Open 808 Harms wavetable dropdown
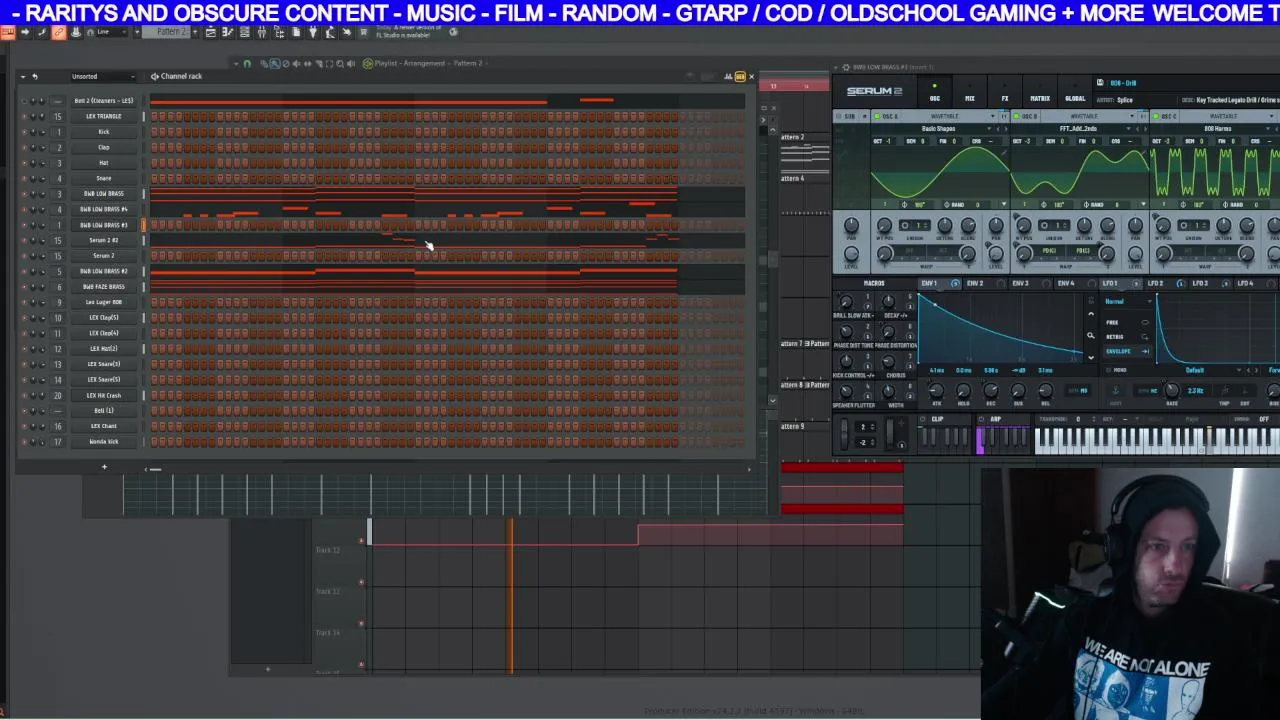 1220,129
